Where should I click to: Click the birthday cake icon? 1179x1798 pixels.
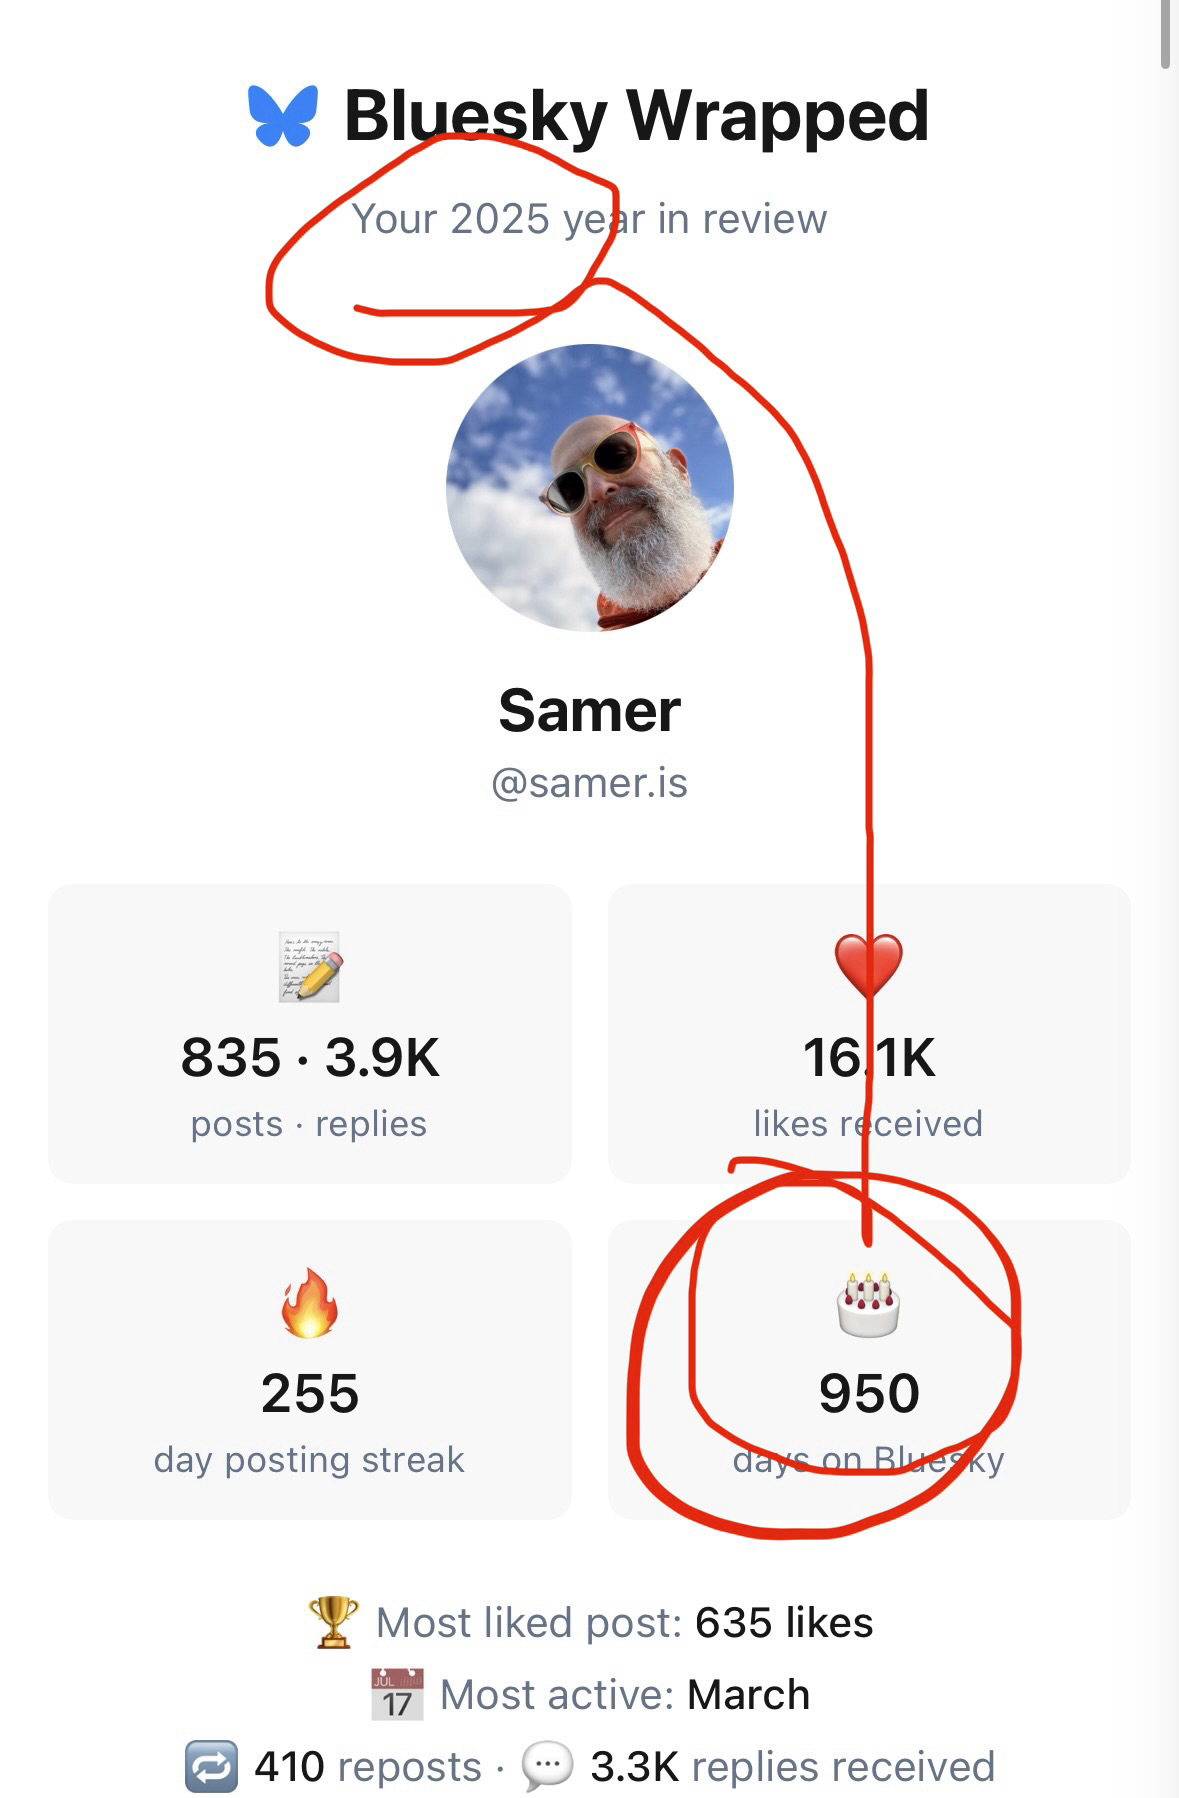click(868, 1304)
